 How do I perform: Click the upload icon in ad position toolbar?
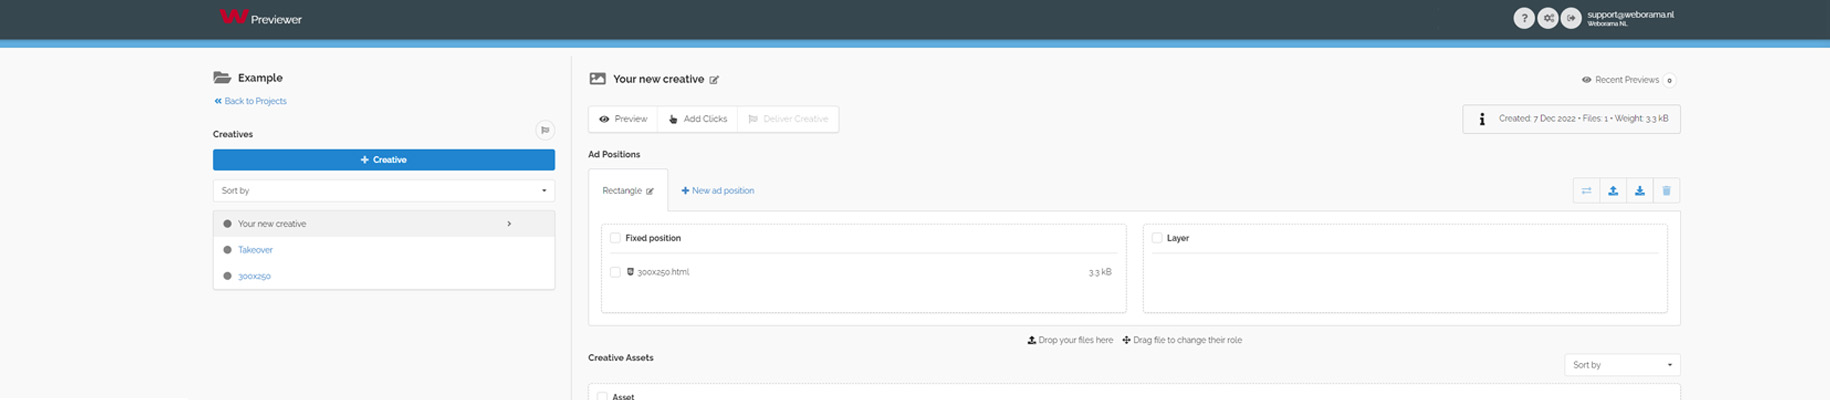[1613, 191]
